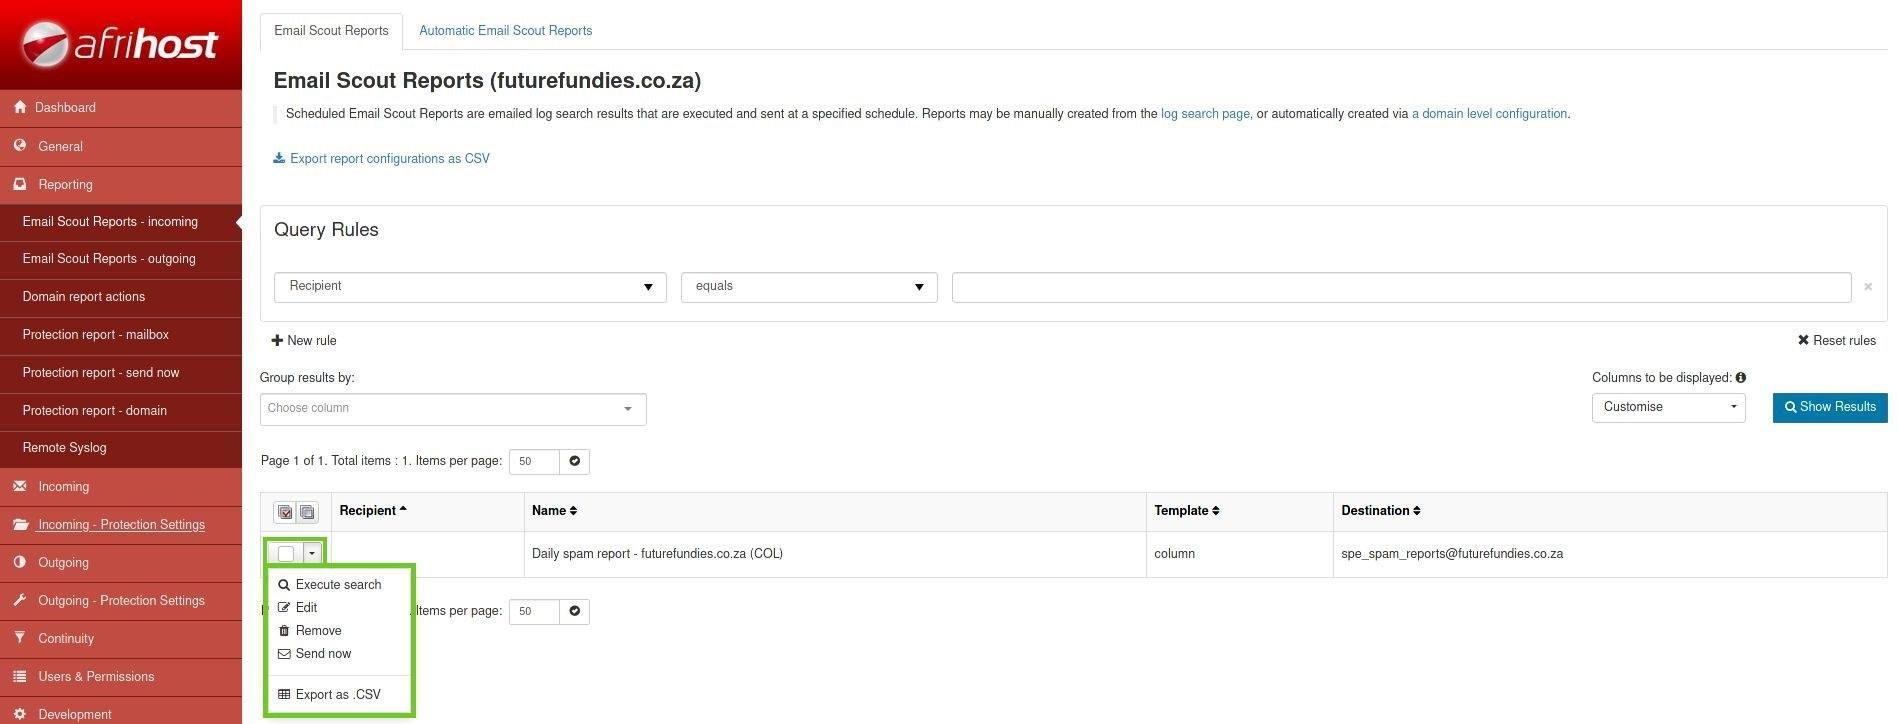Open the equals operator dropdown
The image size is (1898, 724).
coord(808,287)
